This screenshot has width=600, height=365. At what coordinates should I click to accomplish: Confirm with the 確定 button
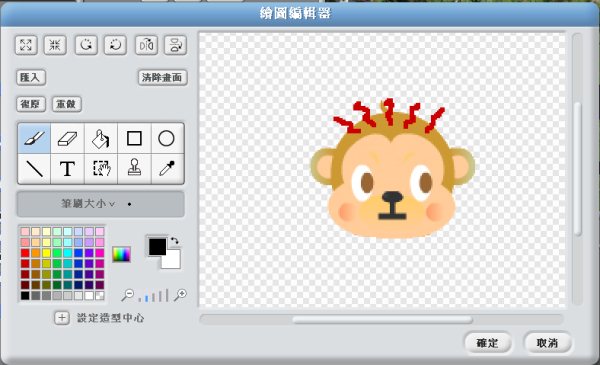click(488, 343)
